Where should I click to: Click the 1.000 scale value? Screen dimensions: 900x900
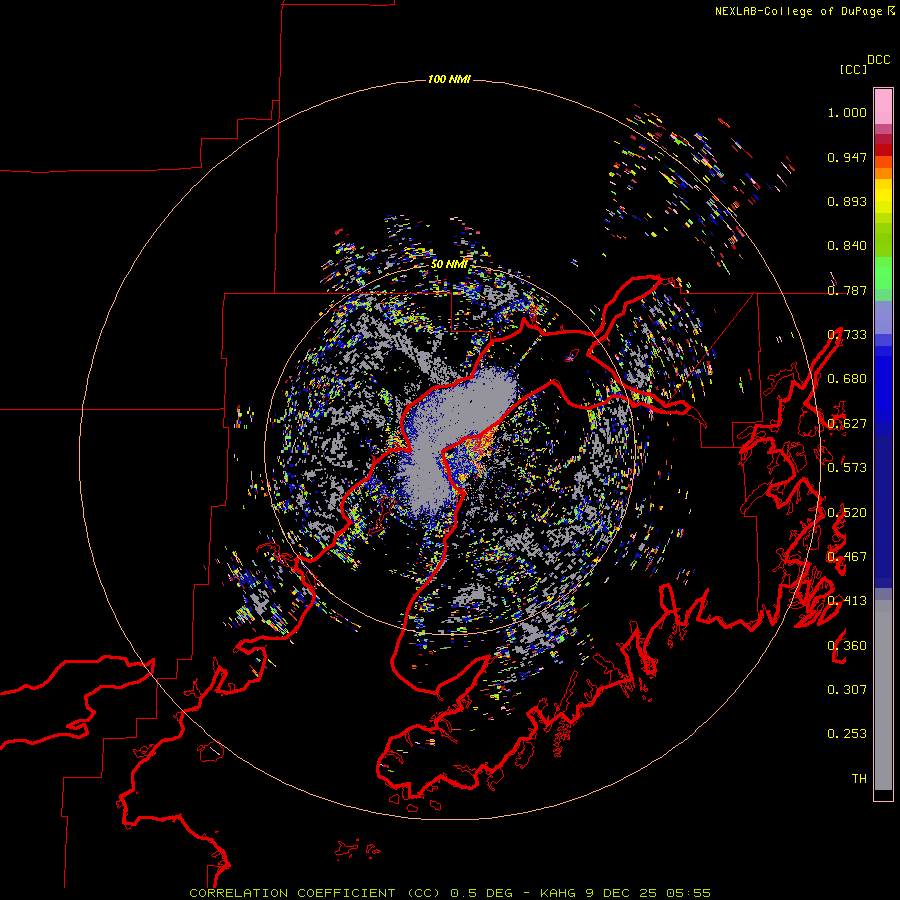coord(847,112)
